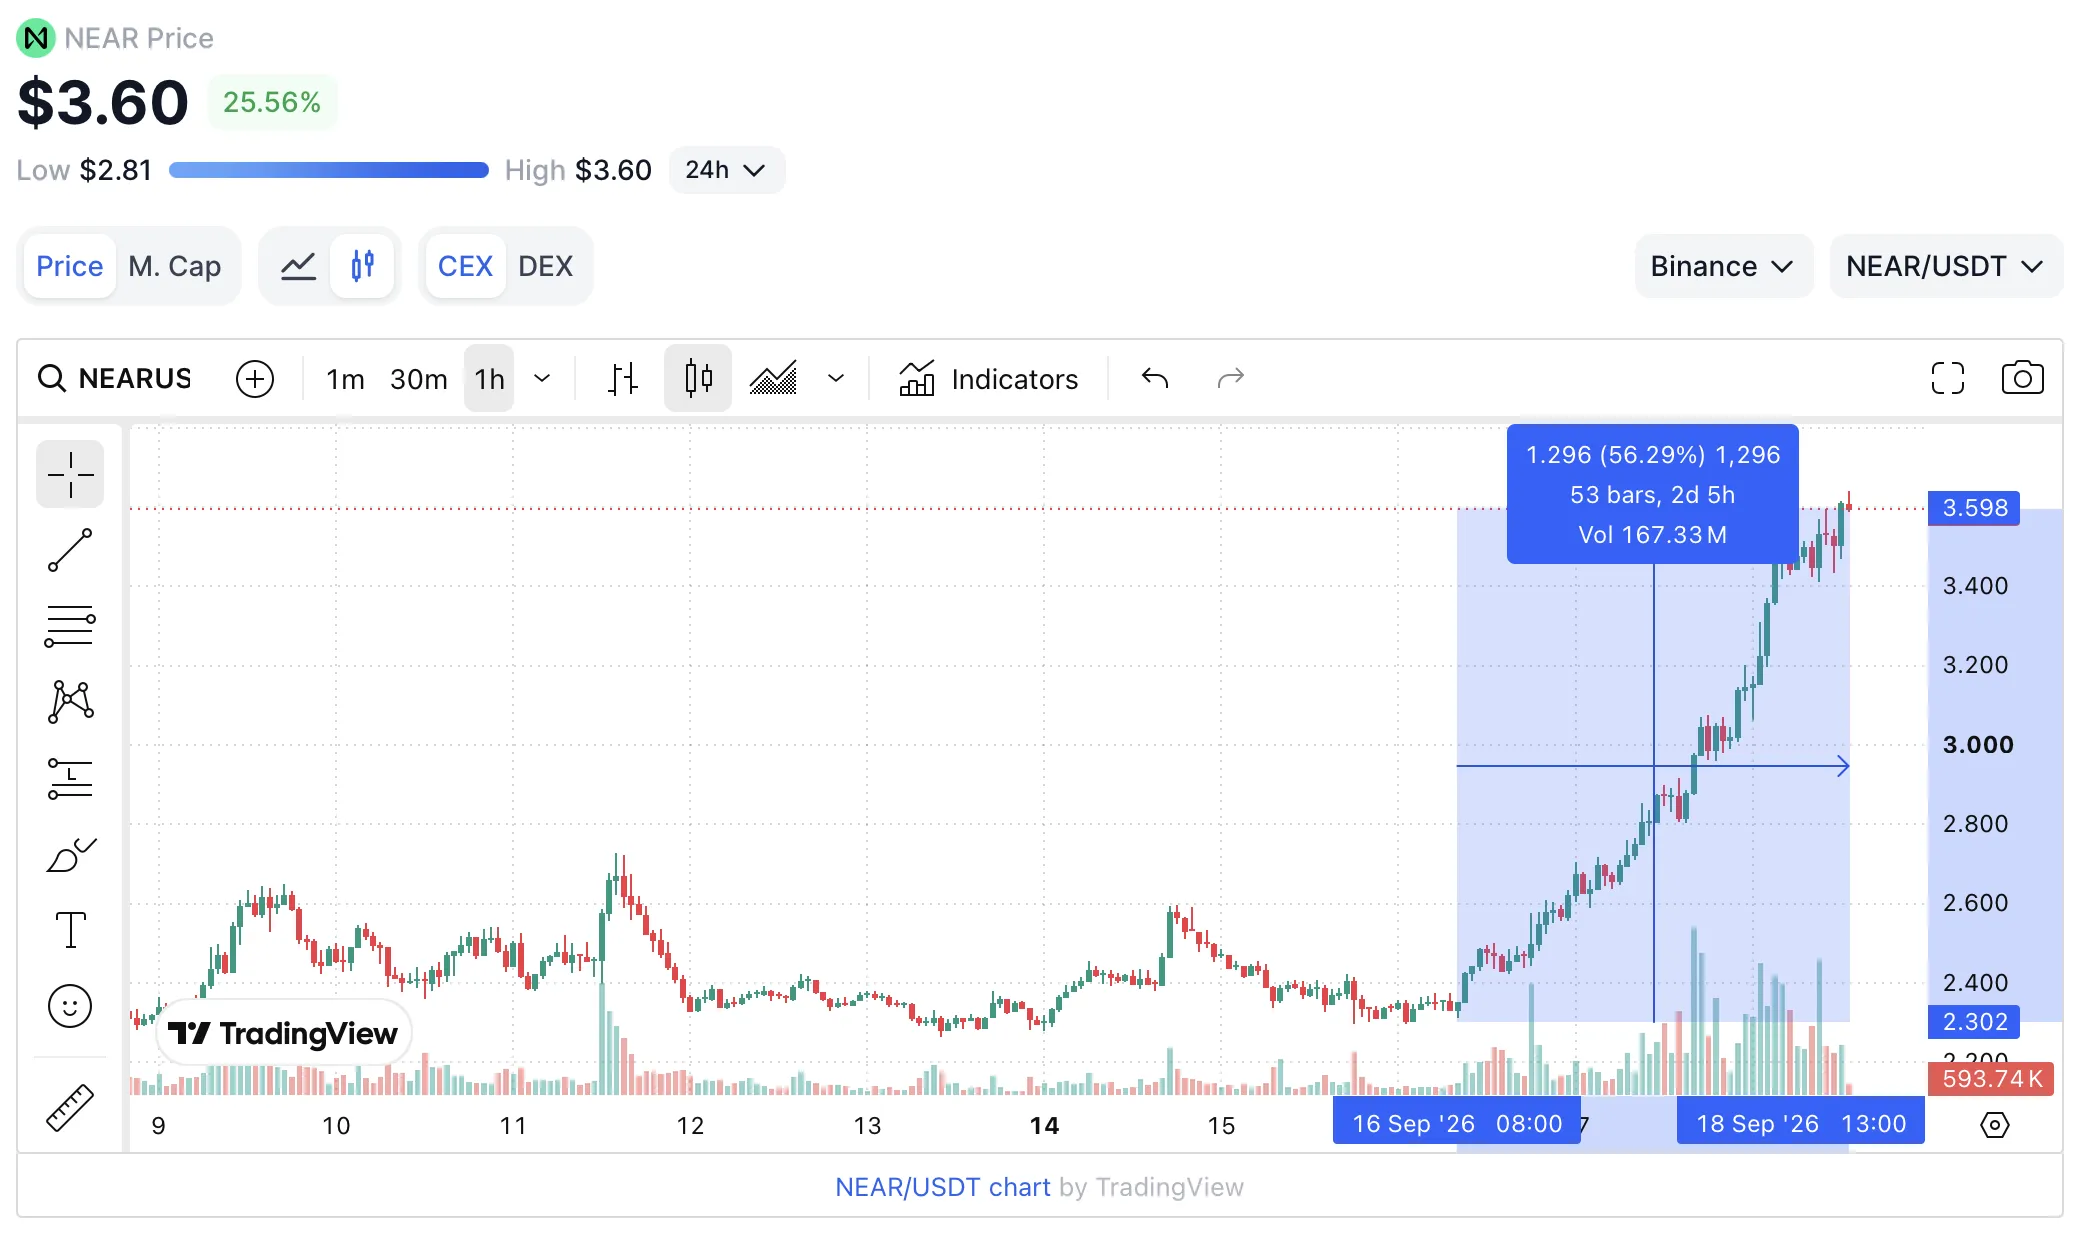
Task: Click the date label 9 on time axis
Action: point(159,1126)
